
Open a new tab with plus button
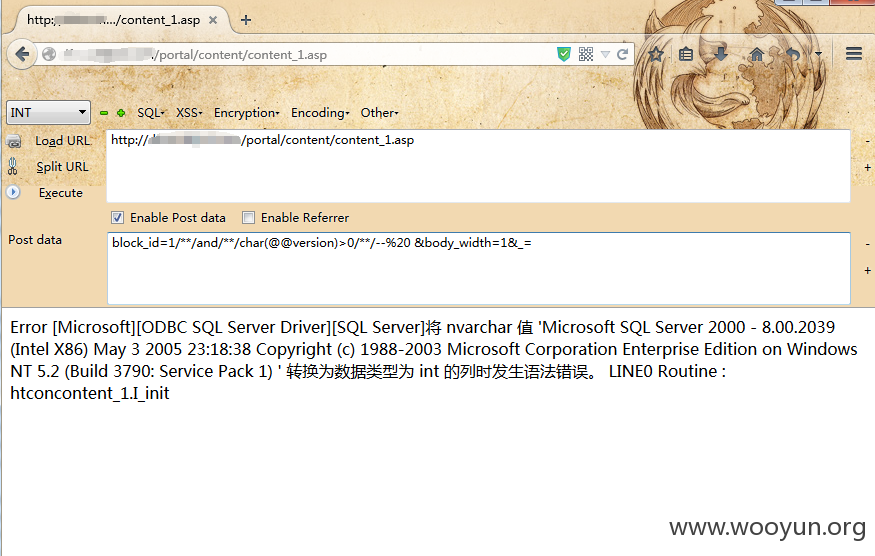246,20
